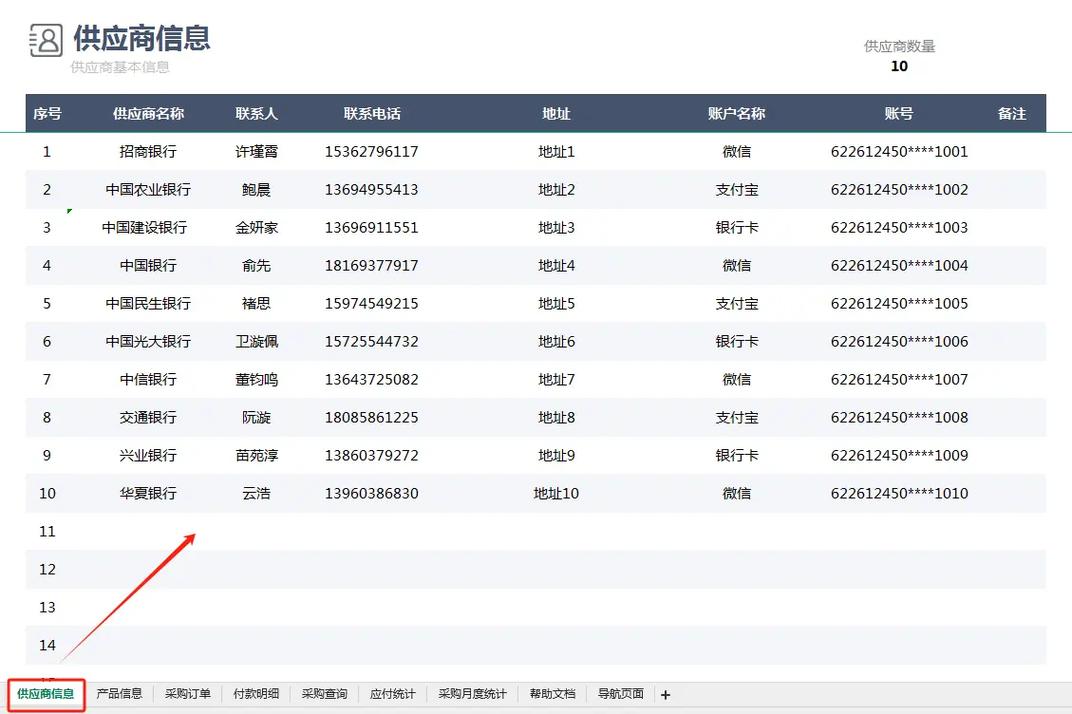Select the 中国建设银行 supplier cell

(144, 228)
